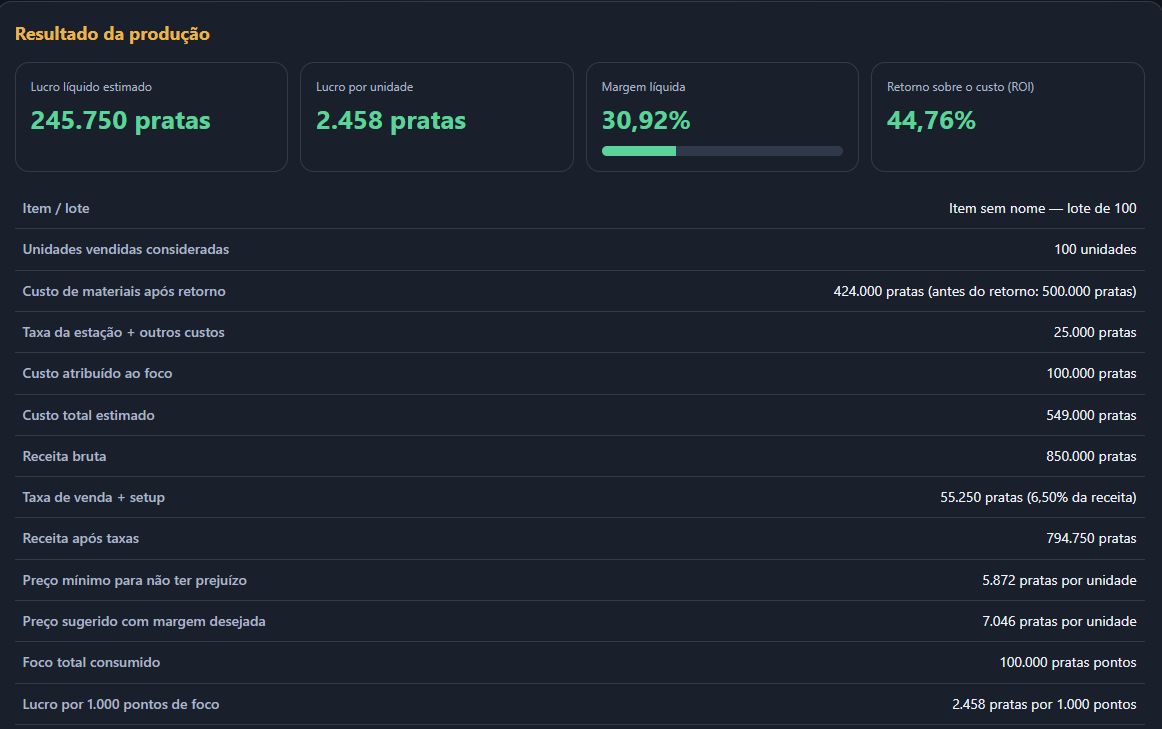Select the "Resultado da produção" heading

(112, 34)
